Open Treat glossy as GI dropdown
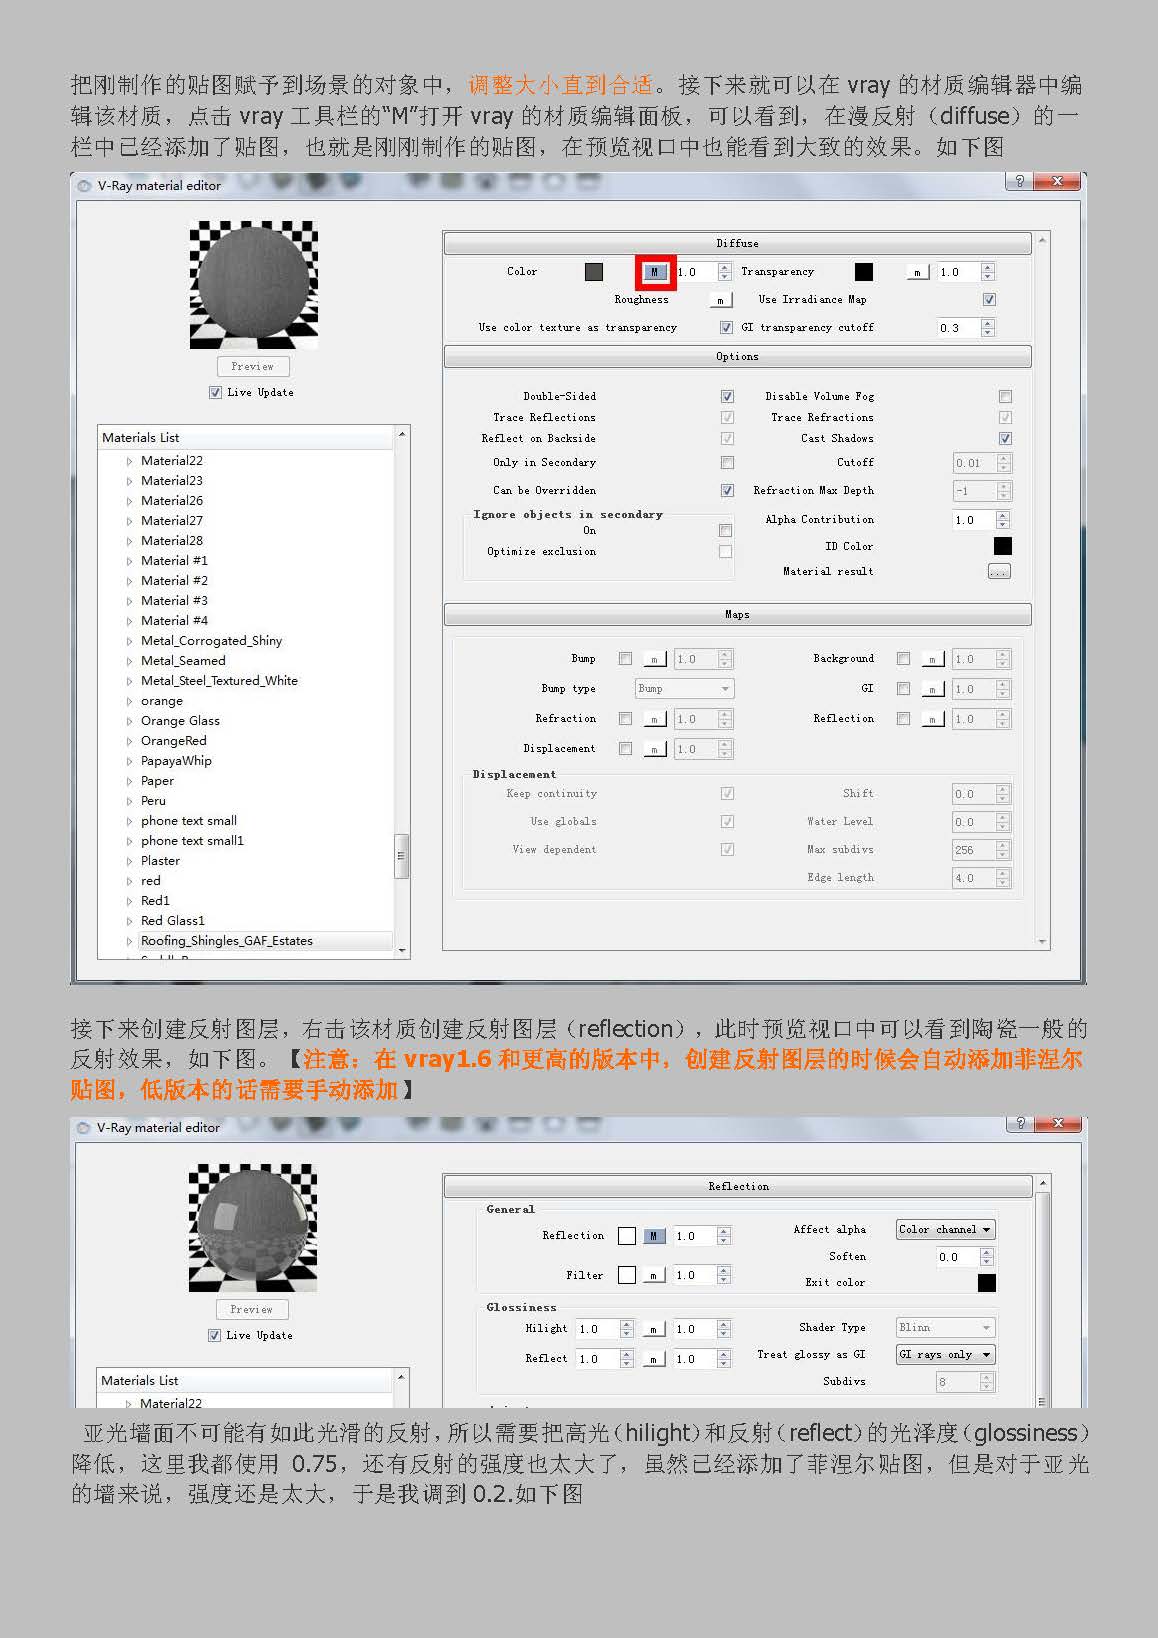 coord(945,1355)
